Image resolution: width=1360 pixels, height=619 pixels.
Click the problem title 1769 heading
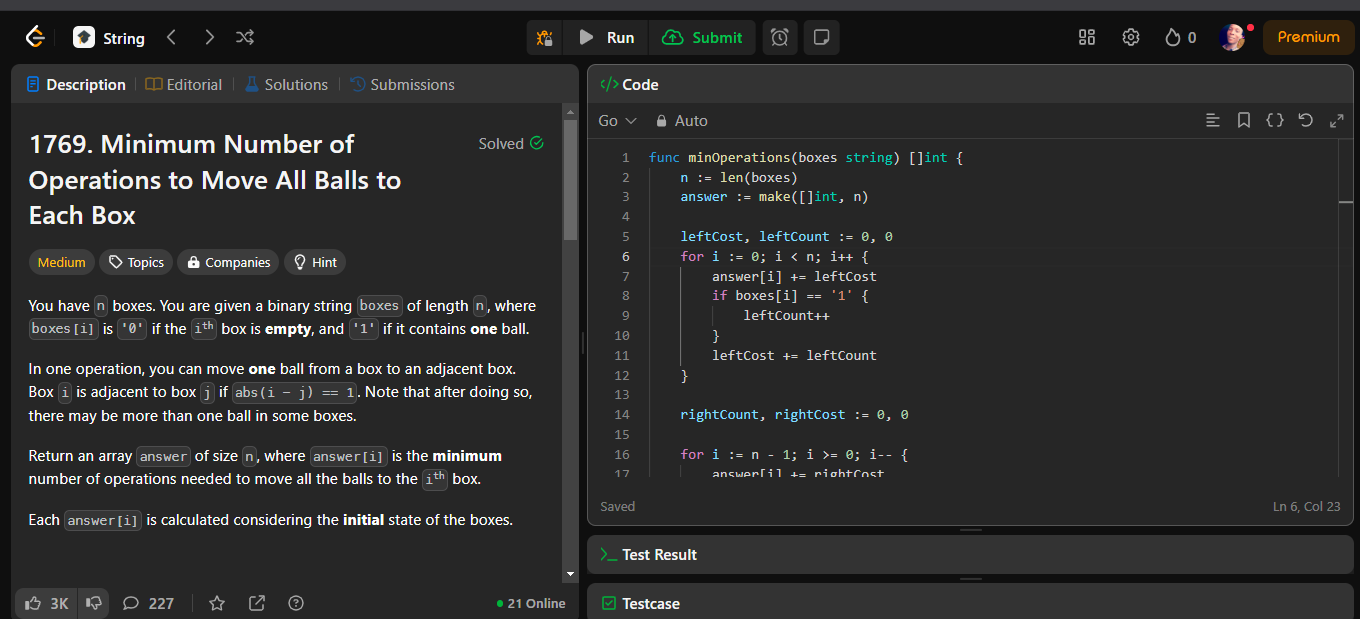tap(215, 180)
